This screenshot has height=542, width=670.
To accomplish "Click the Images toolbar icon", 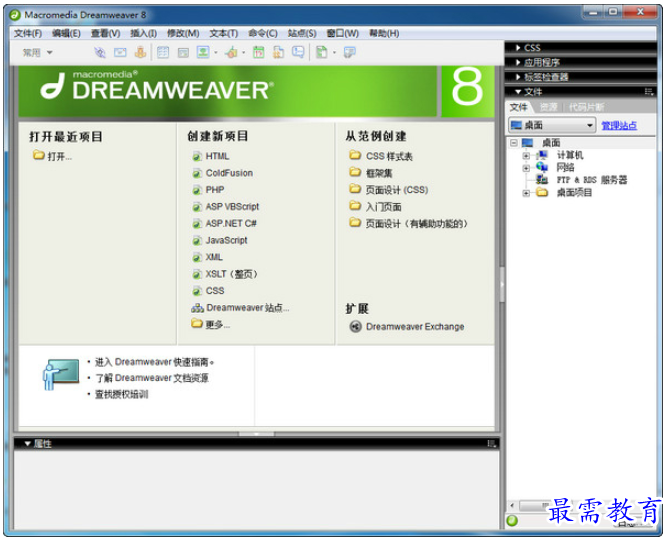I will 203,53.
